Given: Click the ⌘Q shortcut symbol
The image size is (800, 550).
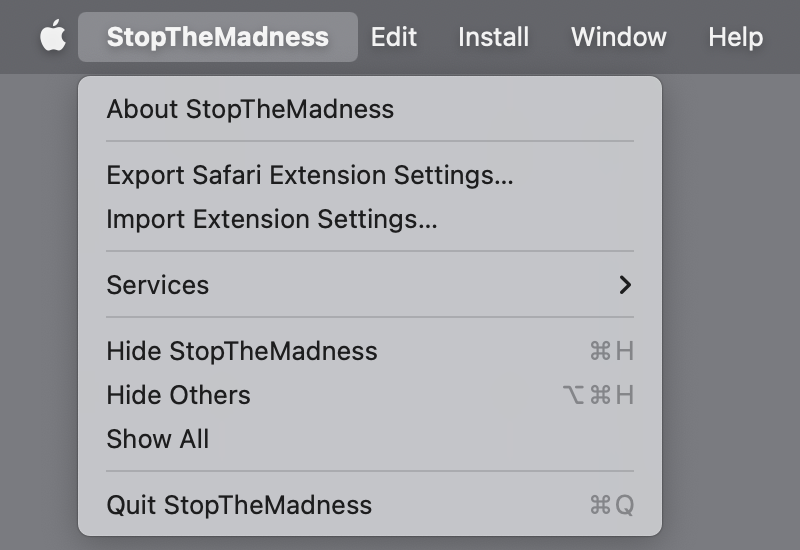Looking at the screenshot, I should [x=612, y=505].
